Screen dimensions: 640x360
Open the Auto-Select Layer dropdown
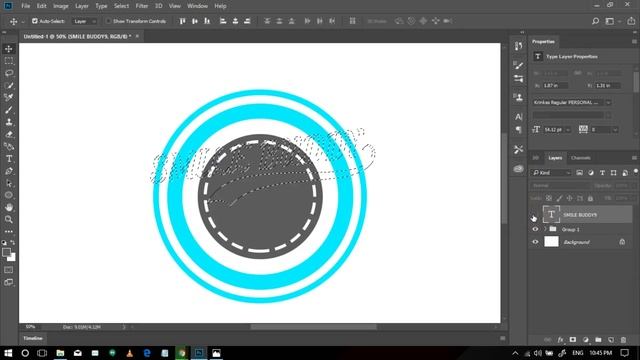tap(84, 21)
